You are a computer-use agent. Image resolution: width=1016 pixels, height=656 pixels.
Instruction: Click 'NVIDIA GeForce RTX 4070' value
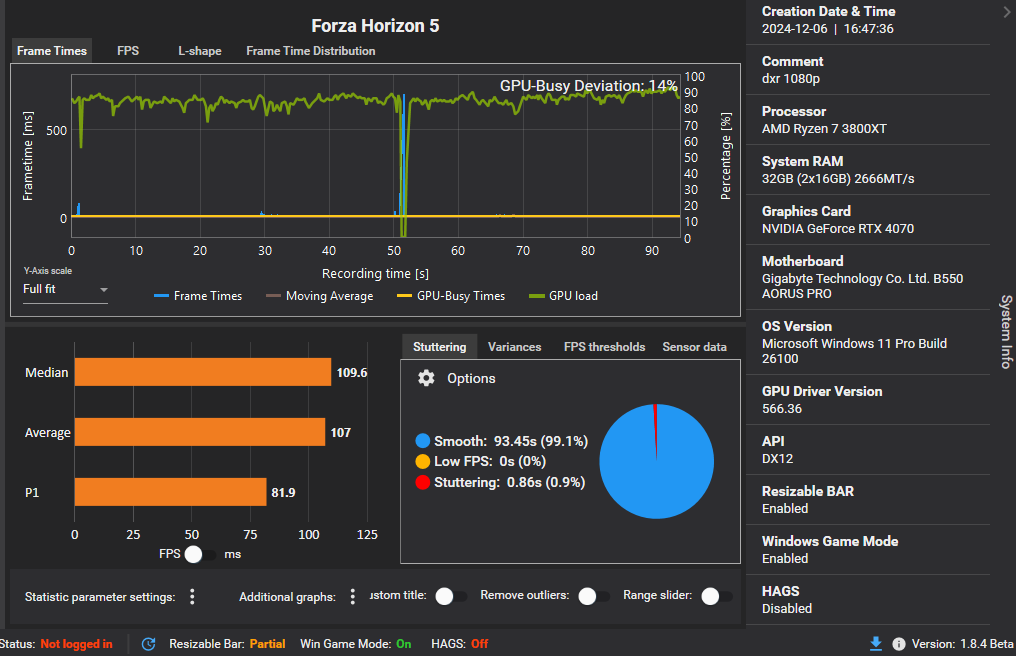pos(838,228)
